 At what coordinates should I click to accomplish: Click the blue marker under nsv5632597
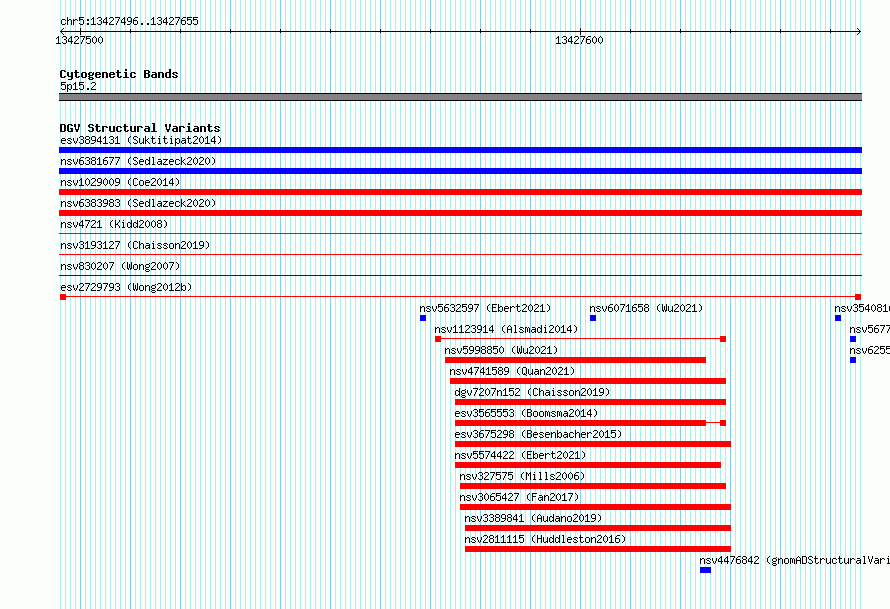423,318
